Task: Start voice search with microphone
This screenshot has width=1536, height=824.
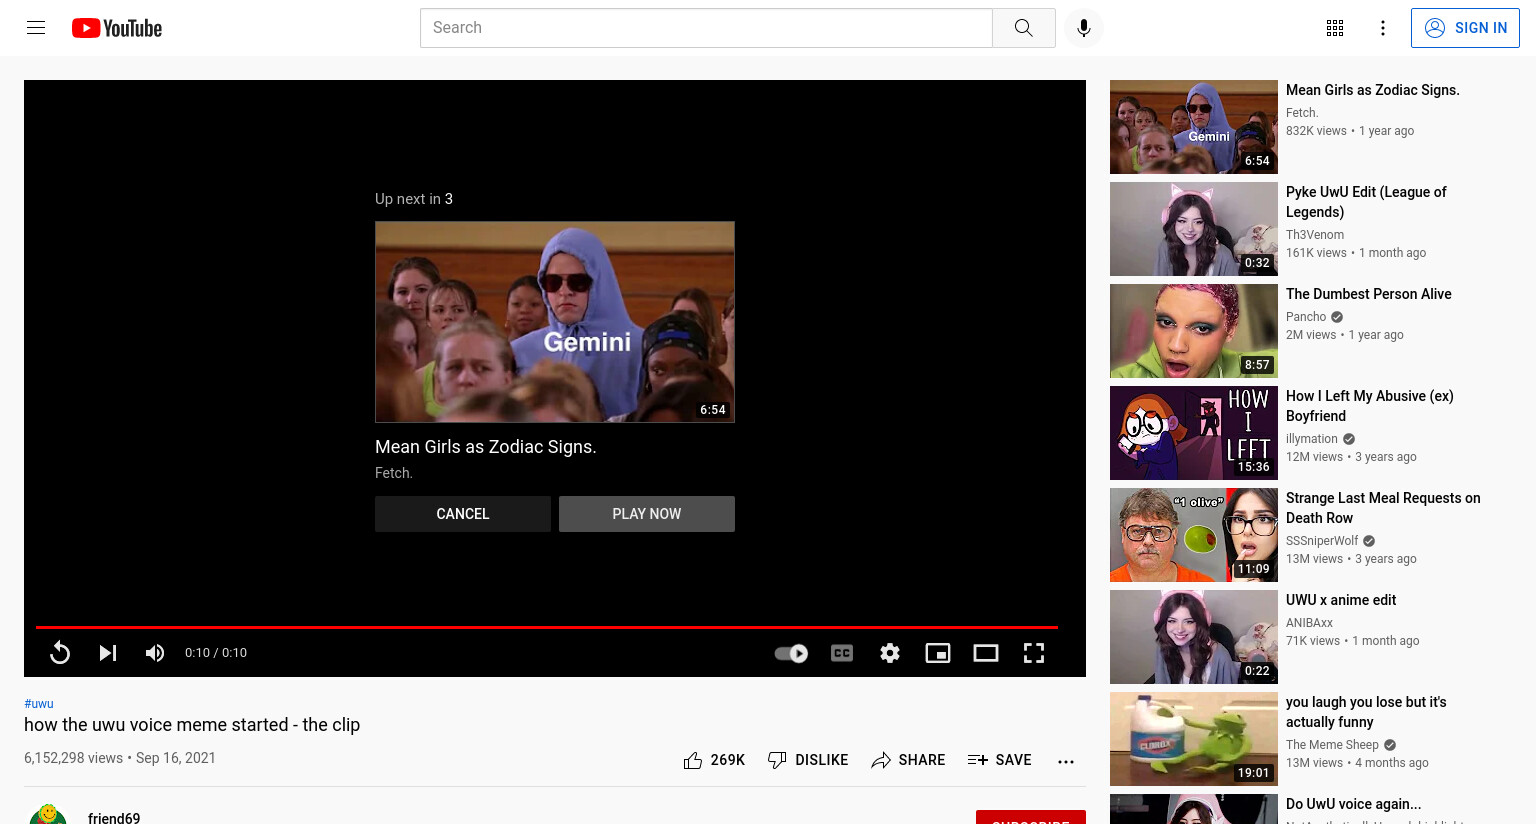Action: (1084, 28)
